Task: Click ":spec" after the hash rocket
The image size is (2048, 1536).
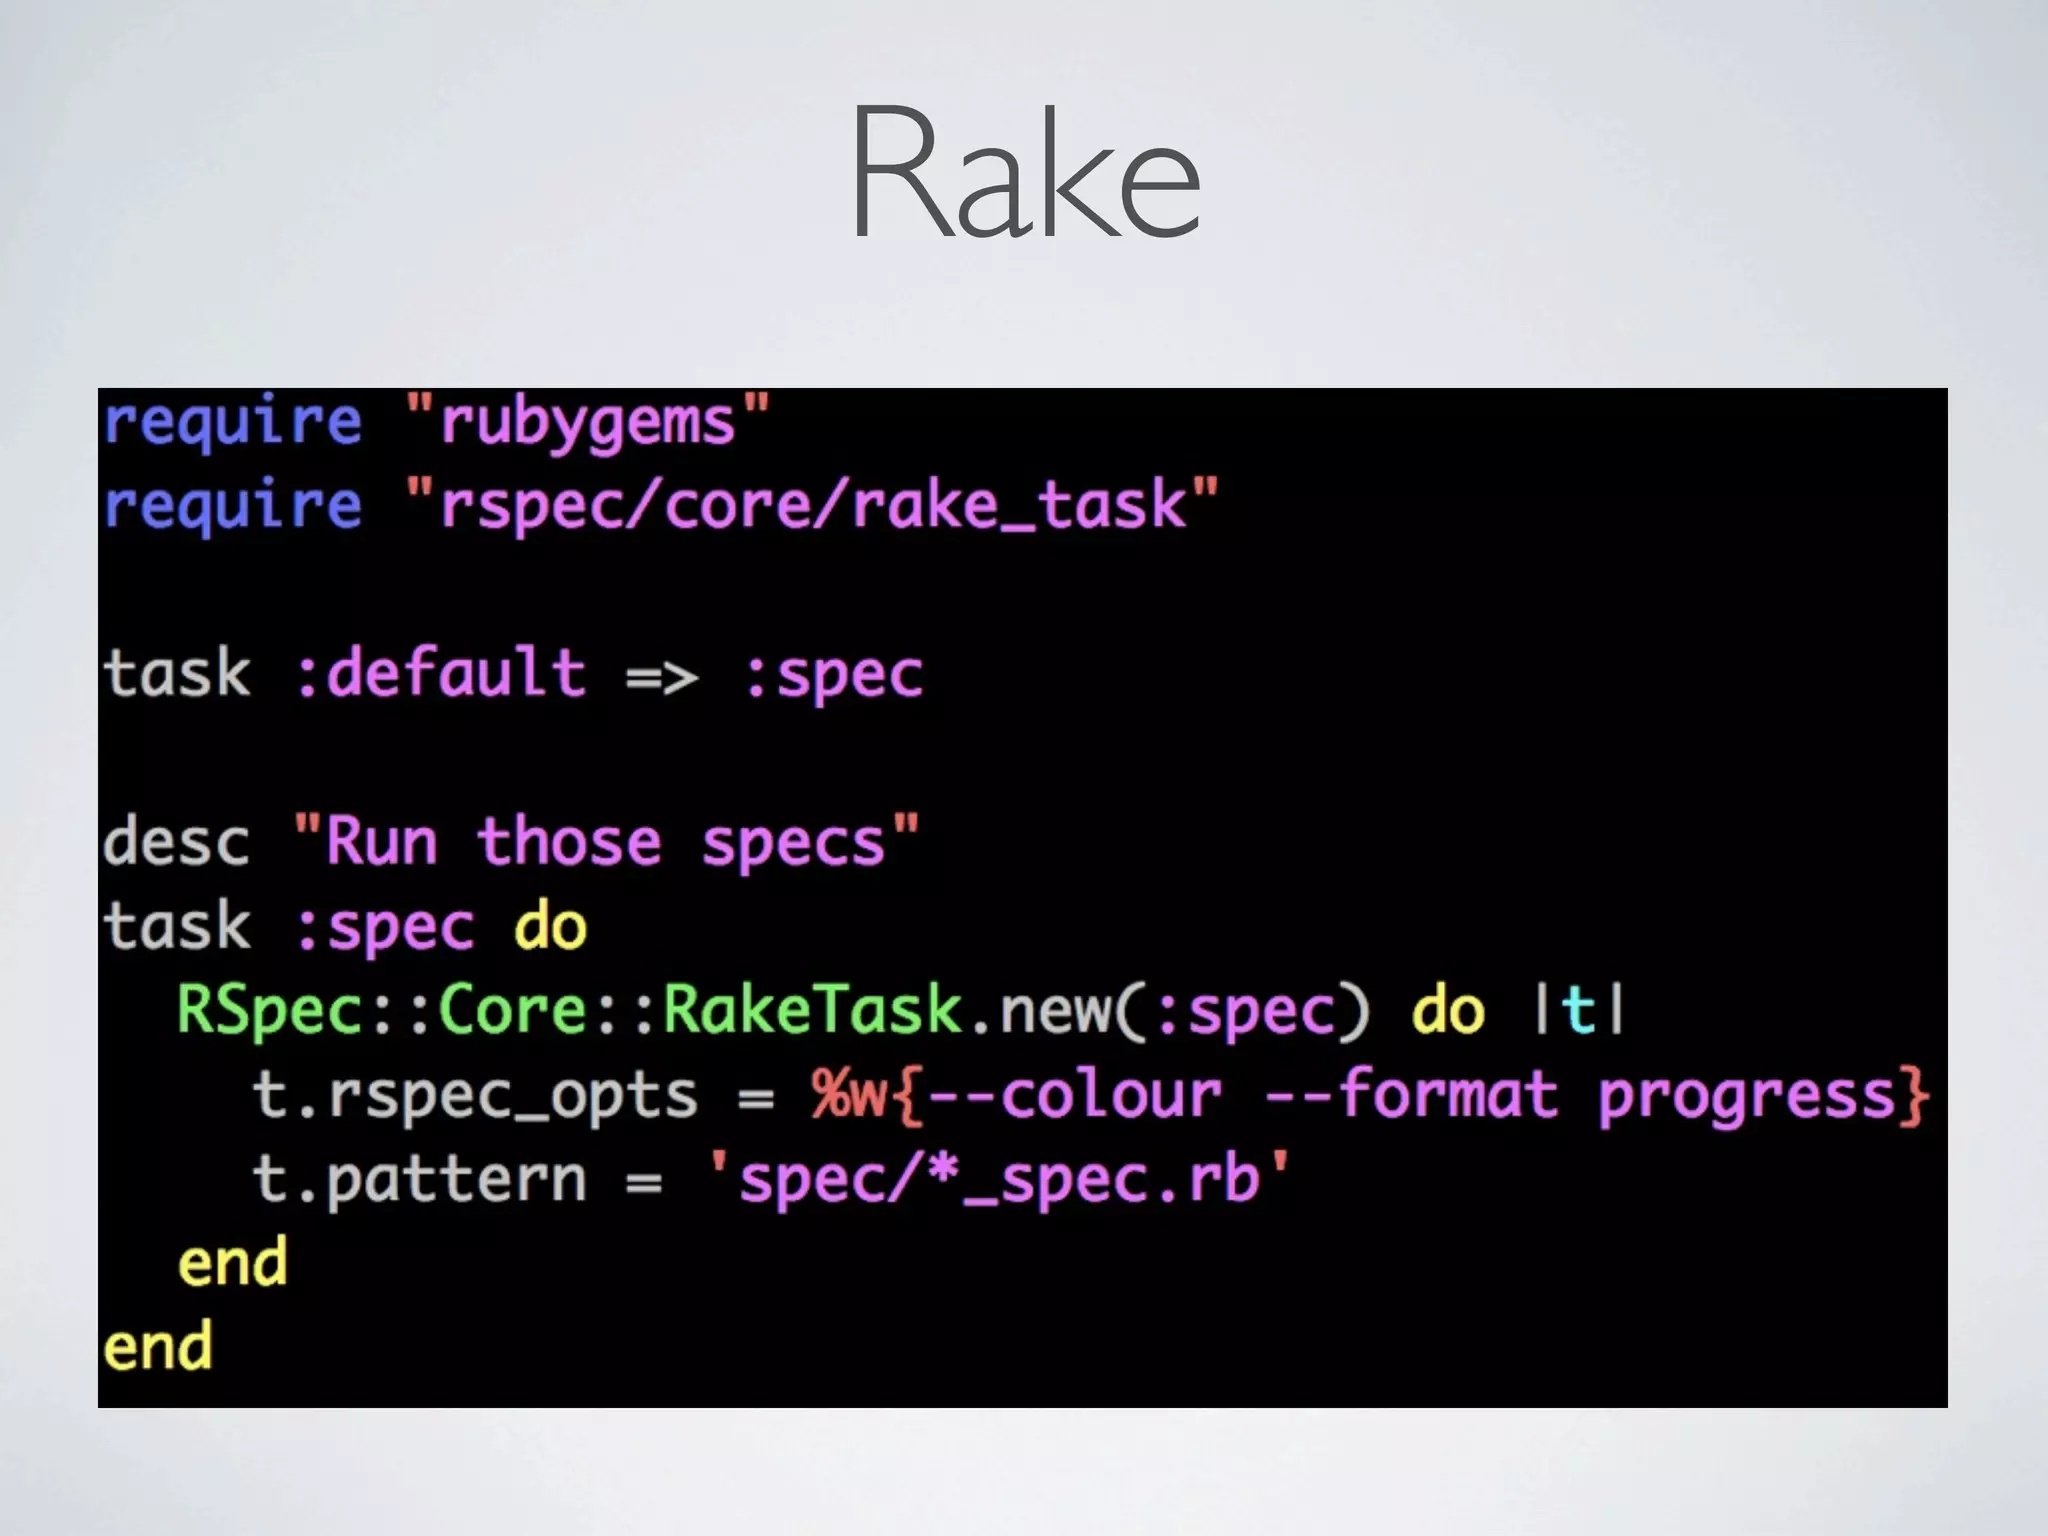Action: 833,675
